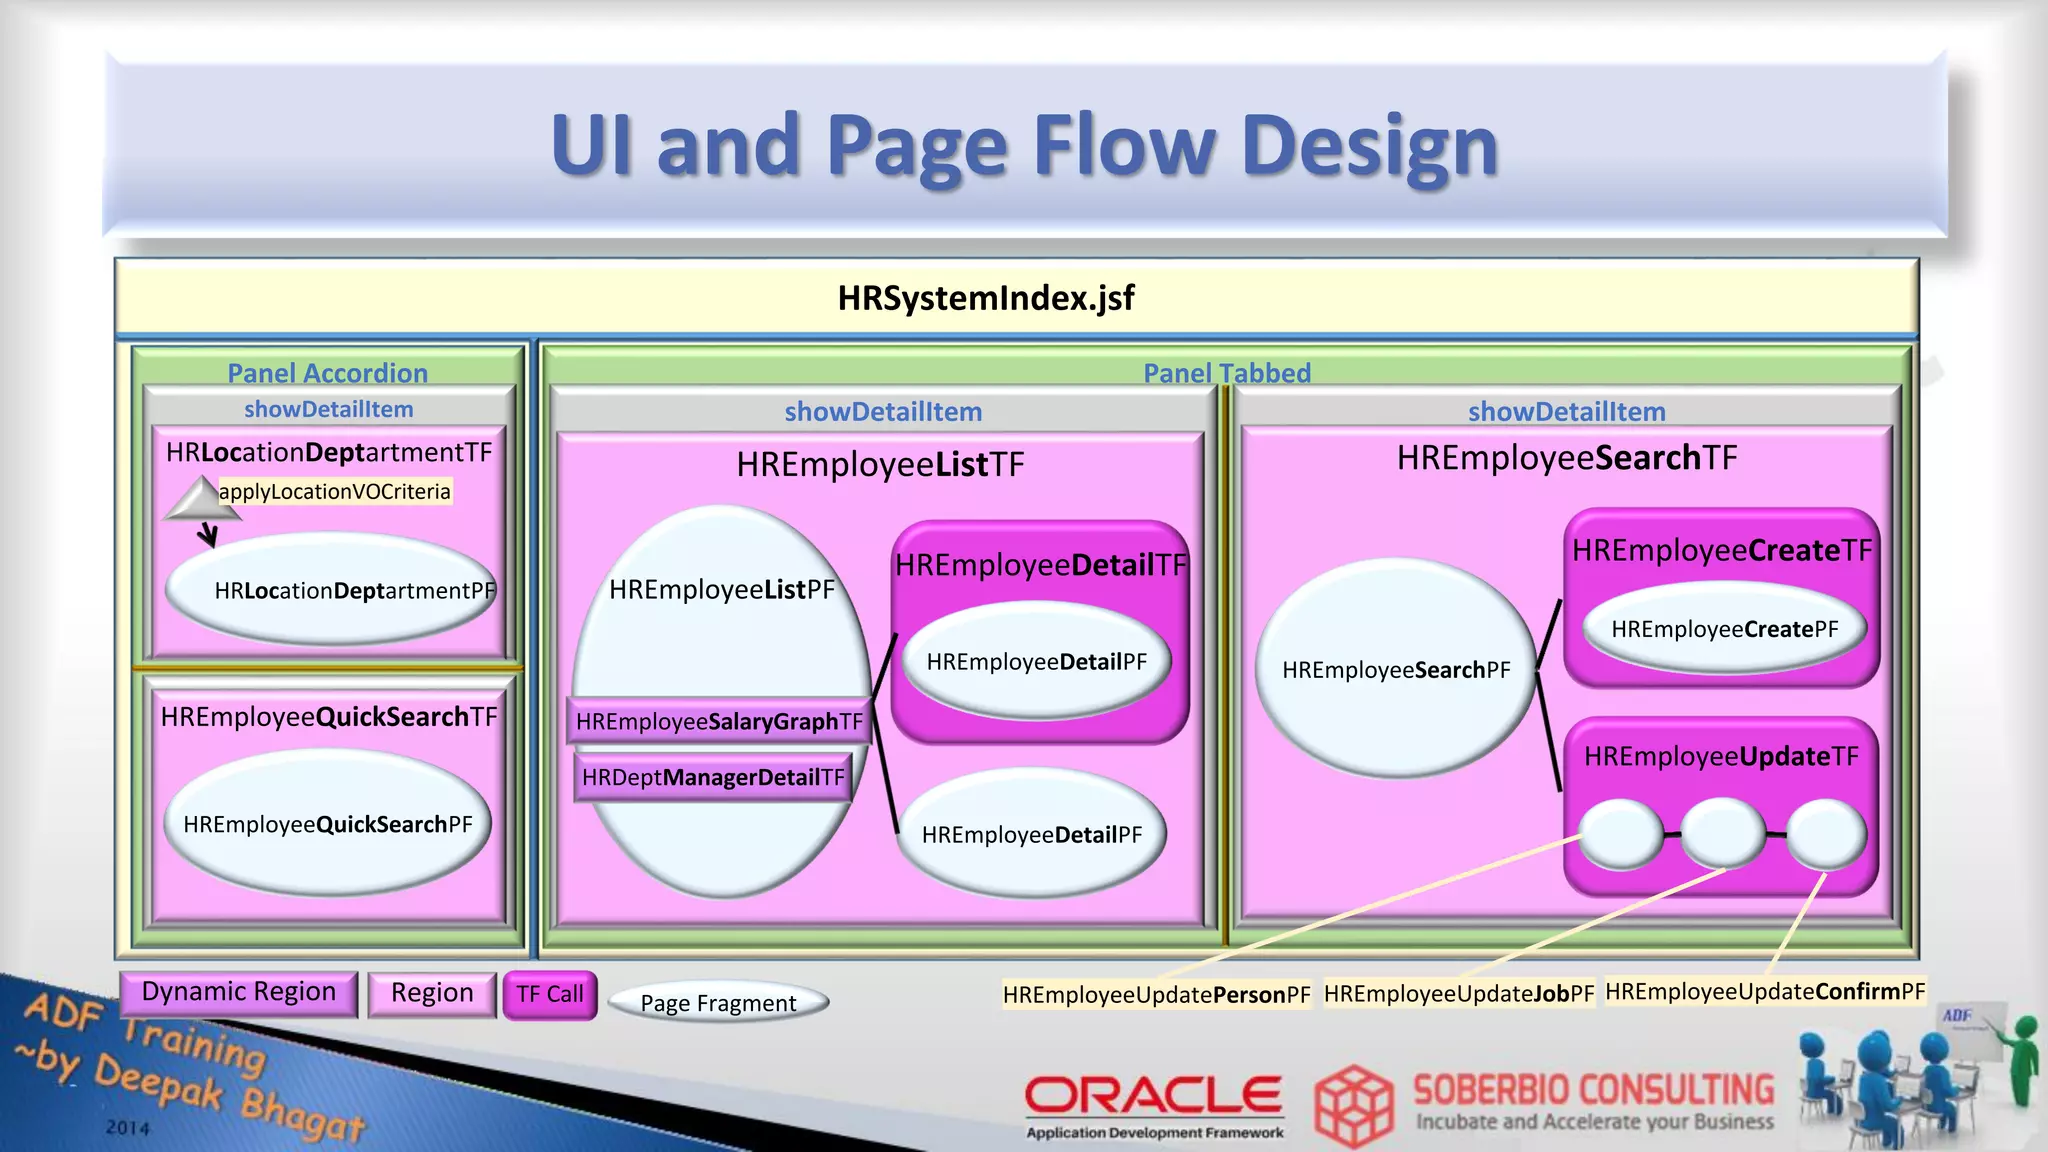This screenshot has height=1152, width=2048.
Task: Open the Panel Accordion header
Action: (327, 373)
